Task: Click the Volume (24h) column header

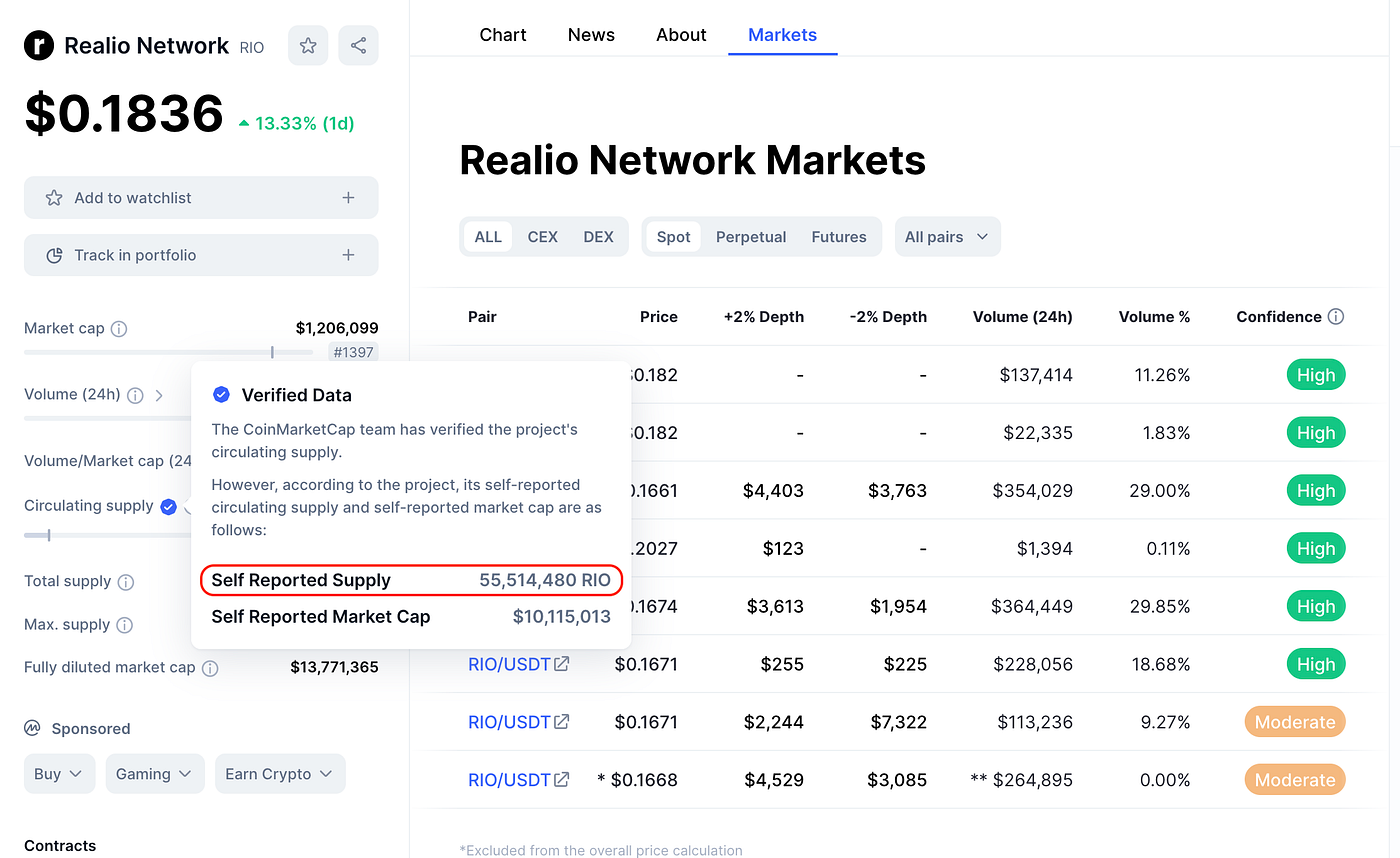Action: (1022, 317)
